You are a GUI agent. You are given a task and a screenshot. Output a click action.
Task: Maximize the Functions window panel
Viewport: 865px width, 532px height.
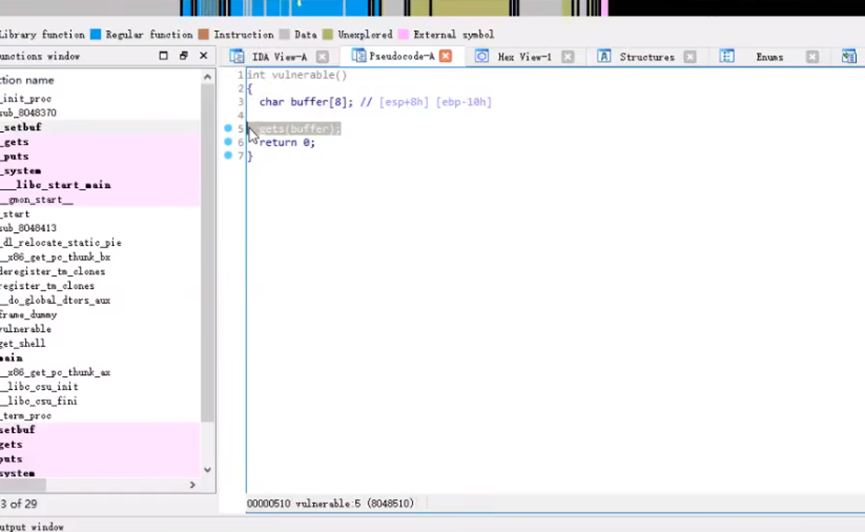[164, 56]
